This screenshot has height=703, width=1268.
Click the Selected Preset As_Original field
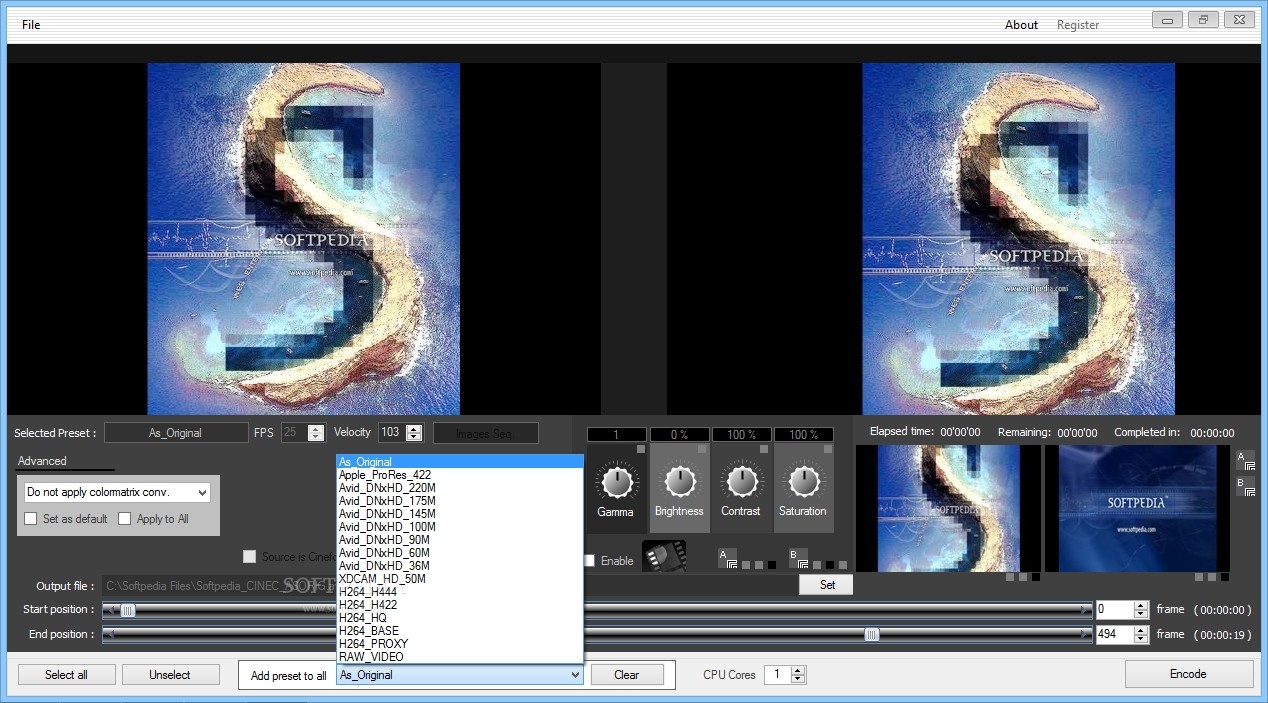pyautogui.click(x=176, y=433)
